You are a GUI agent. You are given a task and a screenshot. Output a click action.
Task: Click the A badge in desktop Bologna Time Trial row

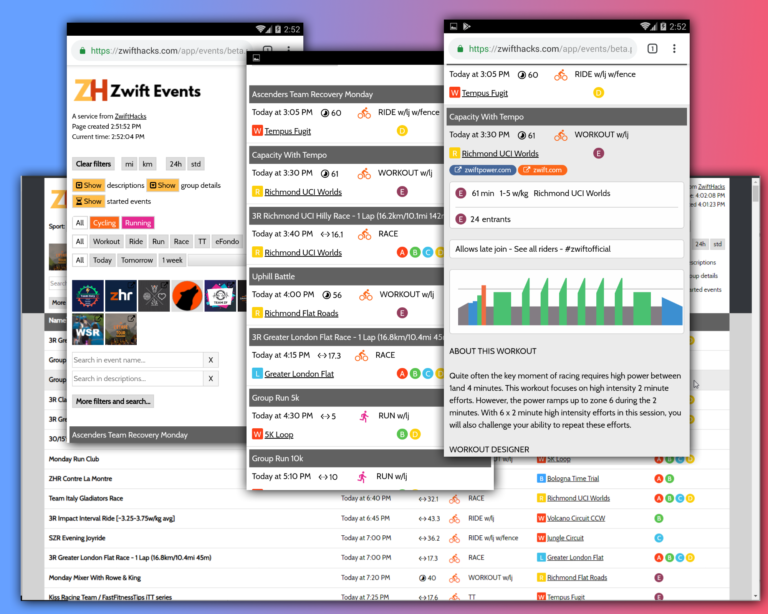pos(659,478)
